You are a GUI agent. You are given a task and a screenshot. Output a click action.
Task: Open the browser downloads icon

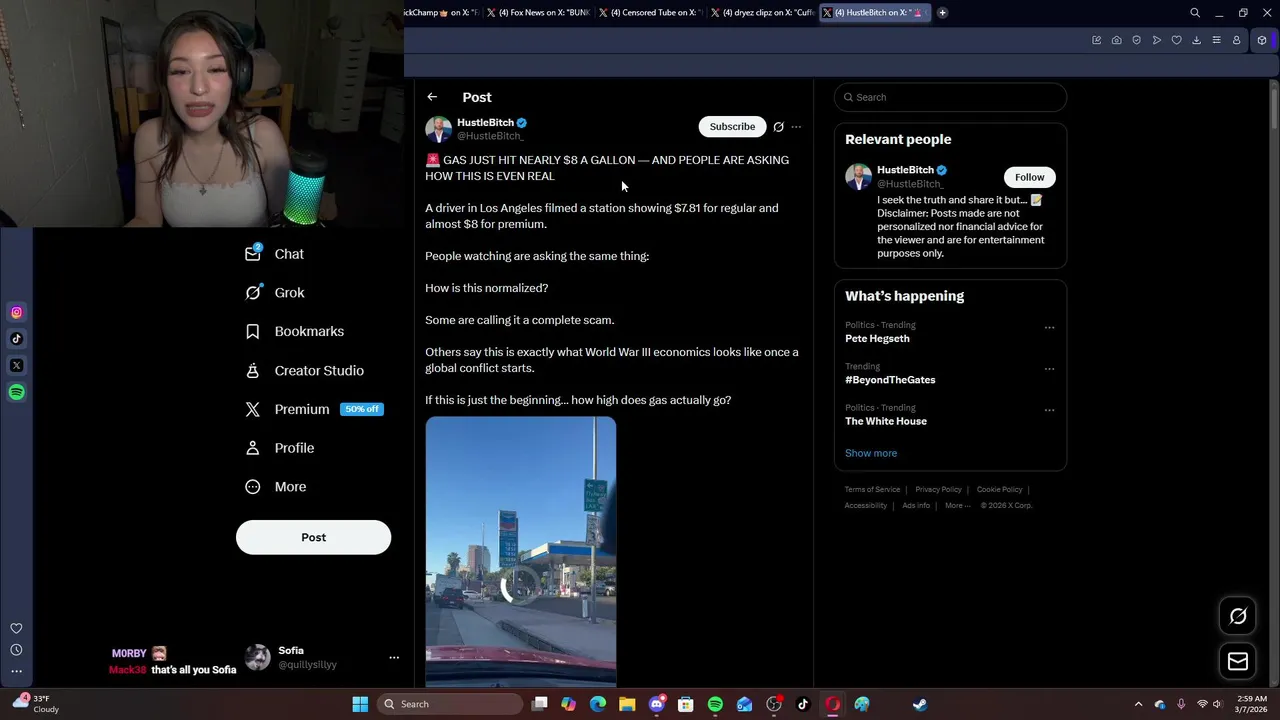pyautogui.click(x=1196, y=40)
